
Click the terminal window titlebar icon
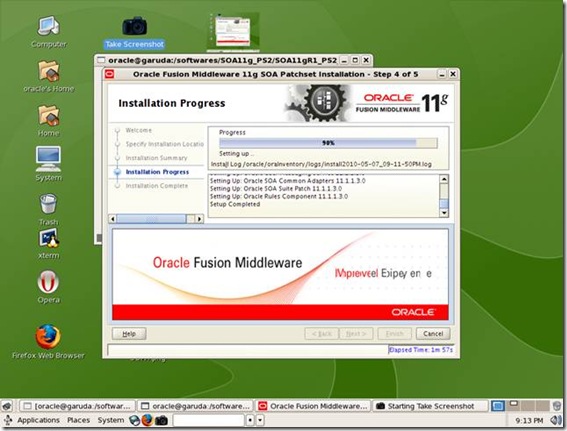(101, 60)
